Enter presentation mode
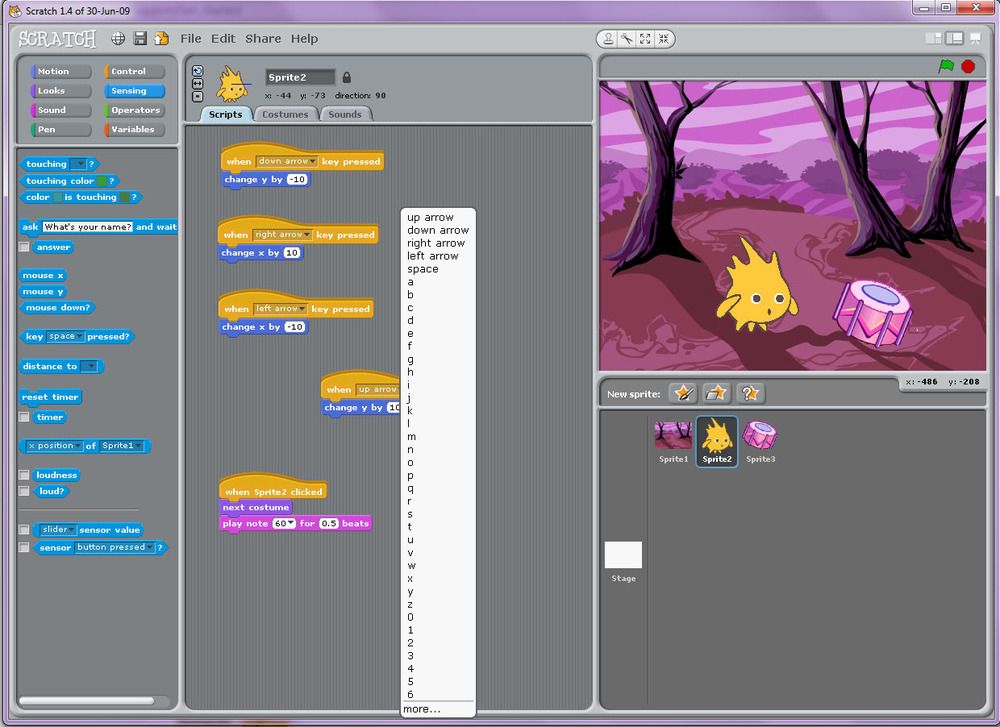The image size is (1000, 727). click(975, 38)
